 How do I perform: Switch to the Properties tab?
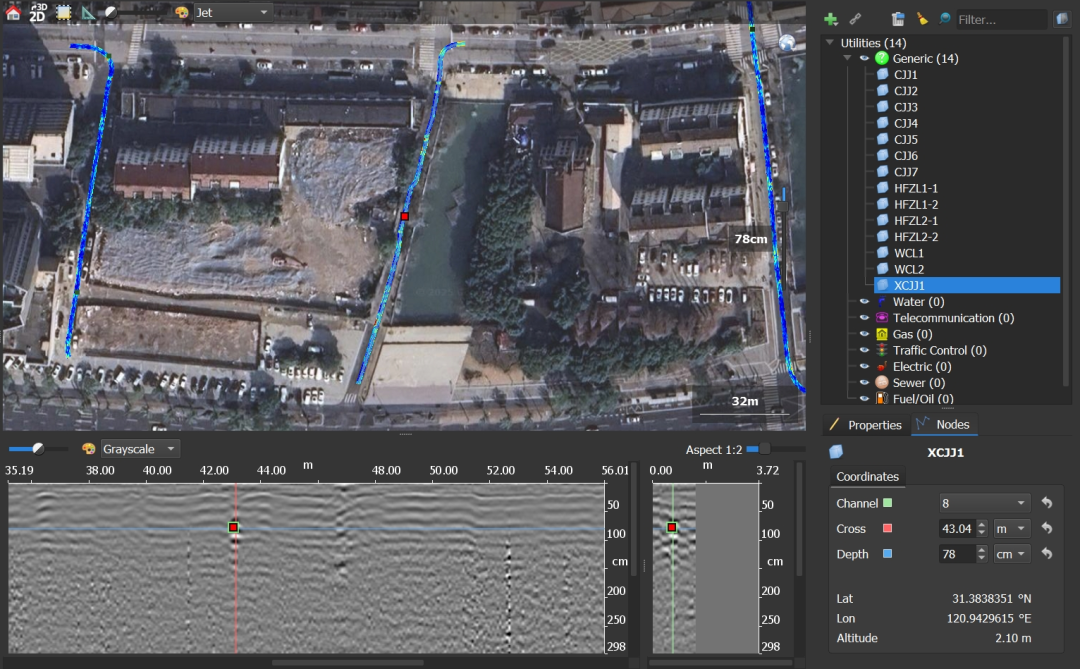(x=866, y=425)
